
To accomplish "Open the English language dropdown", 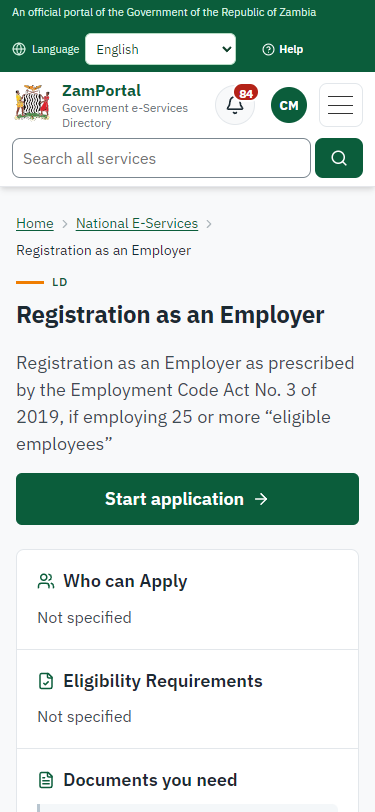I will (161, 49).
